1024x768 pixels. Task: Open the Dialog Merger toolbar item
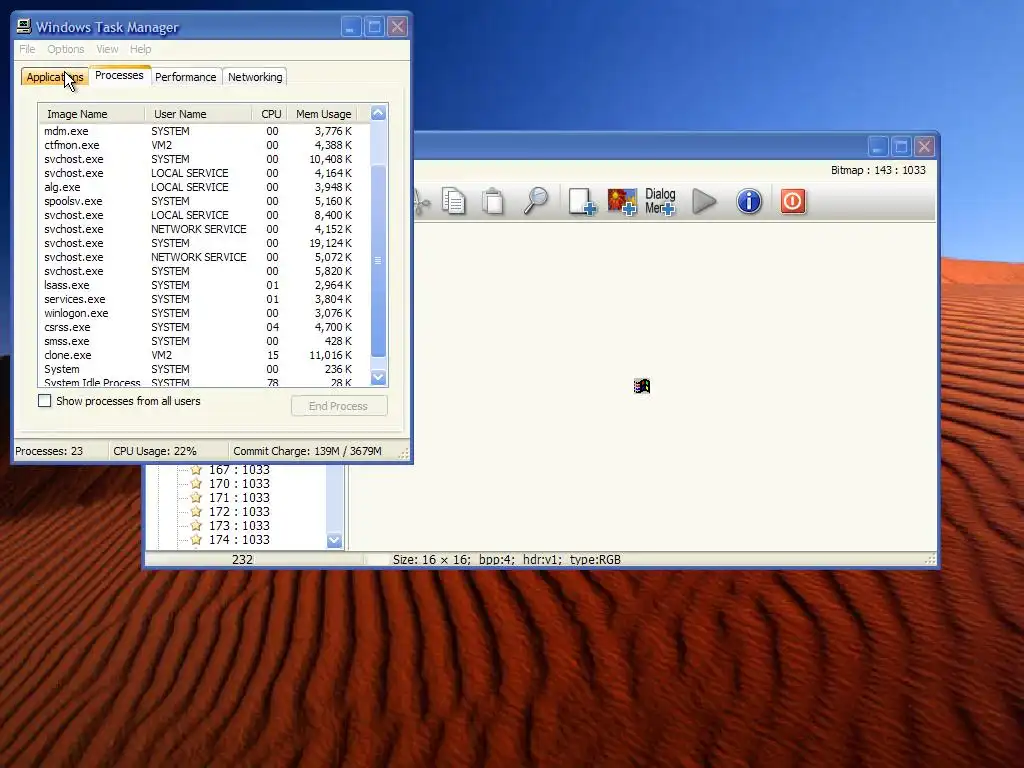tap(660, 201)
